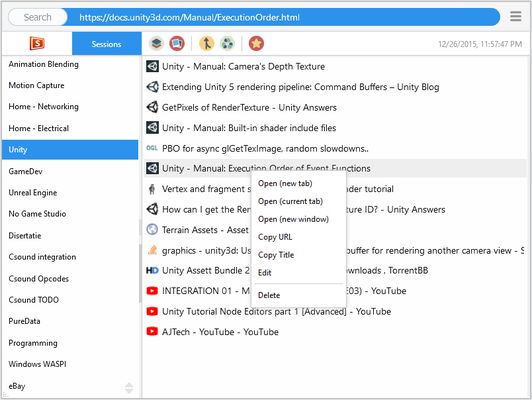Click OGL favicon of PBO for async entry
Image resolution: width=532 pixels, height=400 pixels.
[152, 148]
